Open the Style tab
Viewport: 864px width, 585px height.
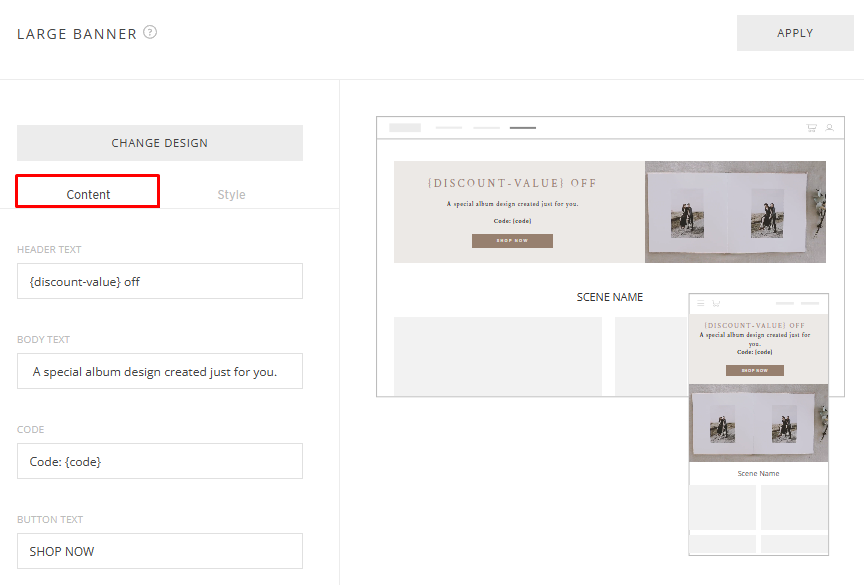pos(231,194)
